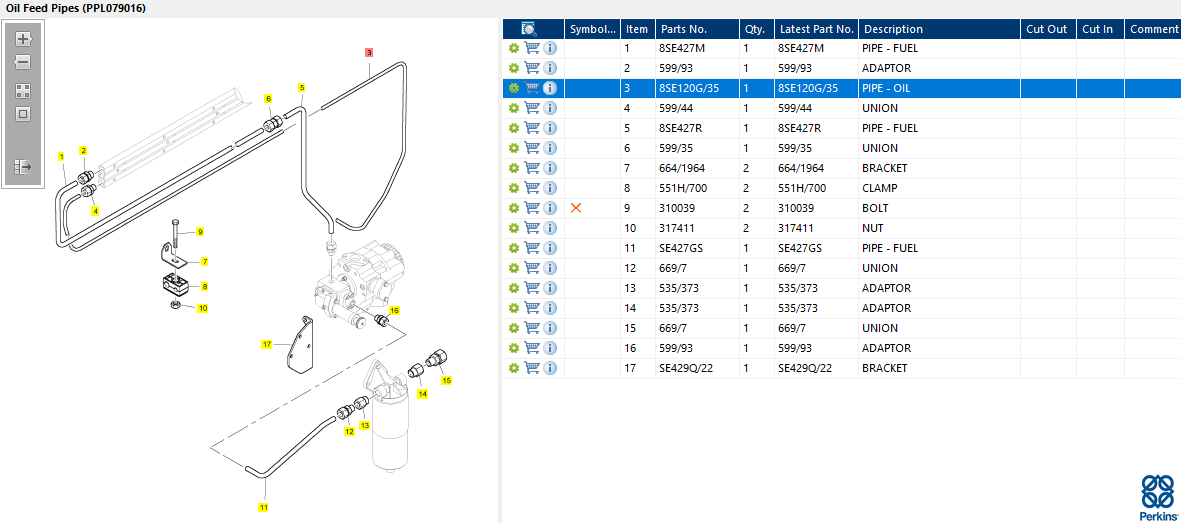Screen dimensions: 1181x523
Task: Click green gear icon for item 7 BRACKET
Action: pos(514,168)
